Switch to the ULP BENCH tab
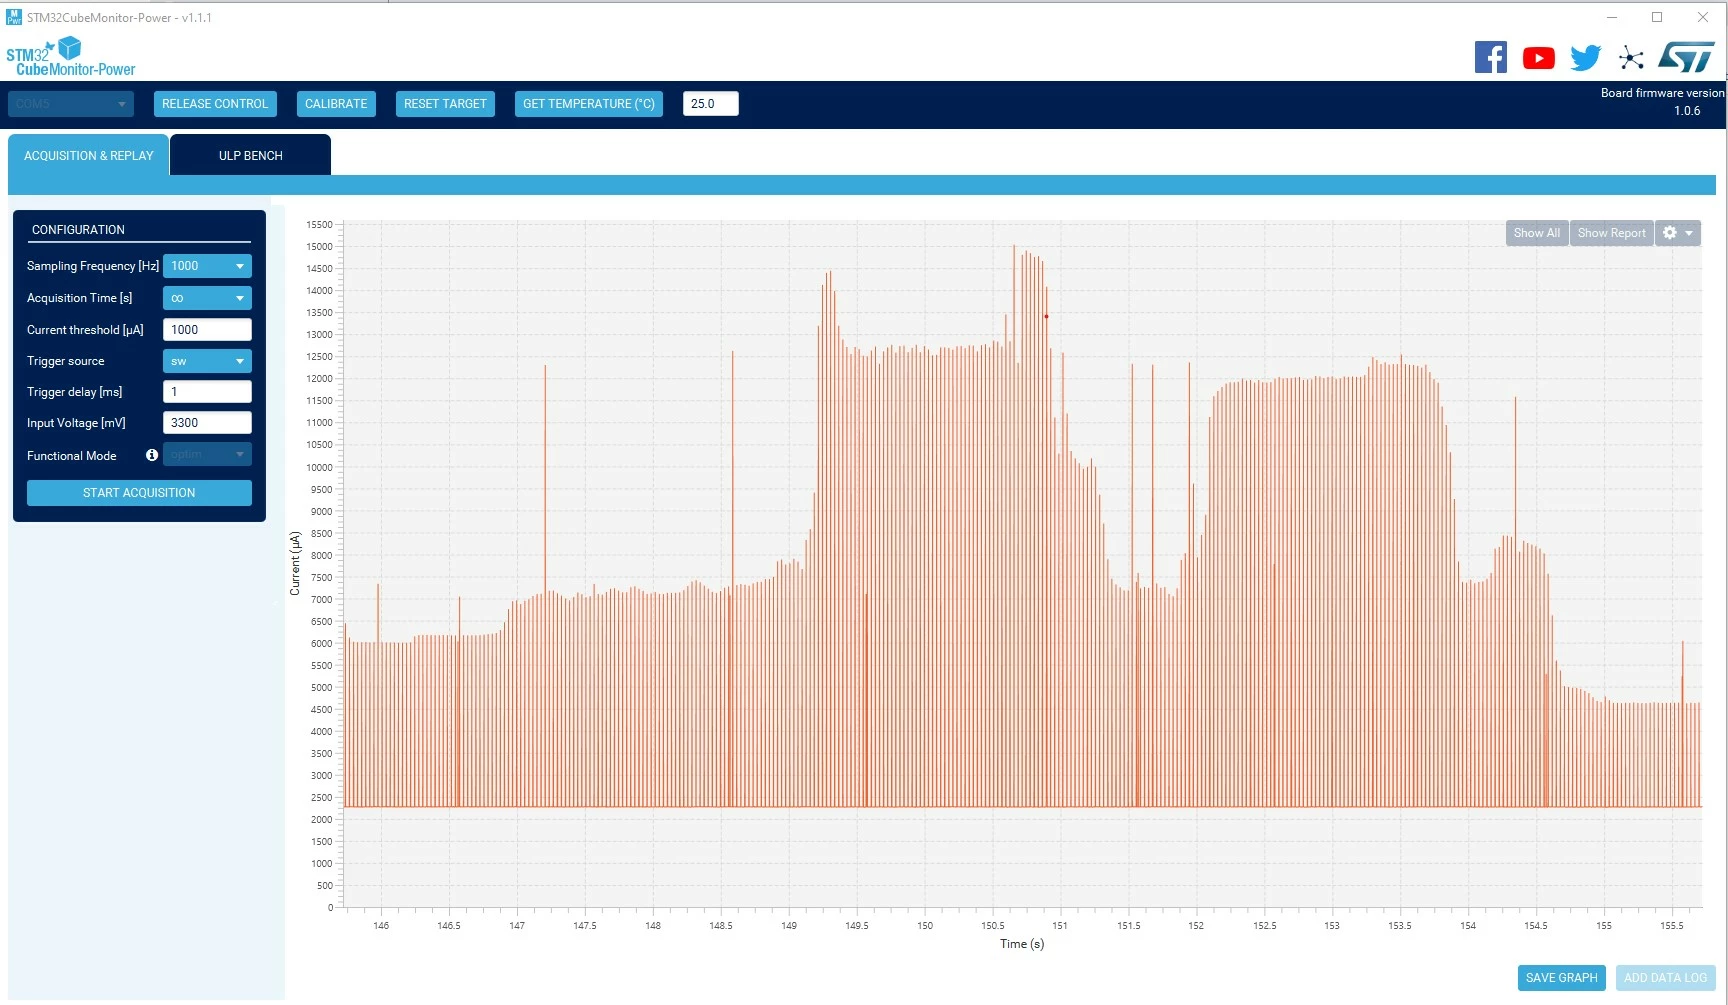This screenshot has height=1005, width=1728. (x=250, y=155)
